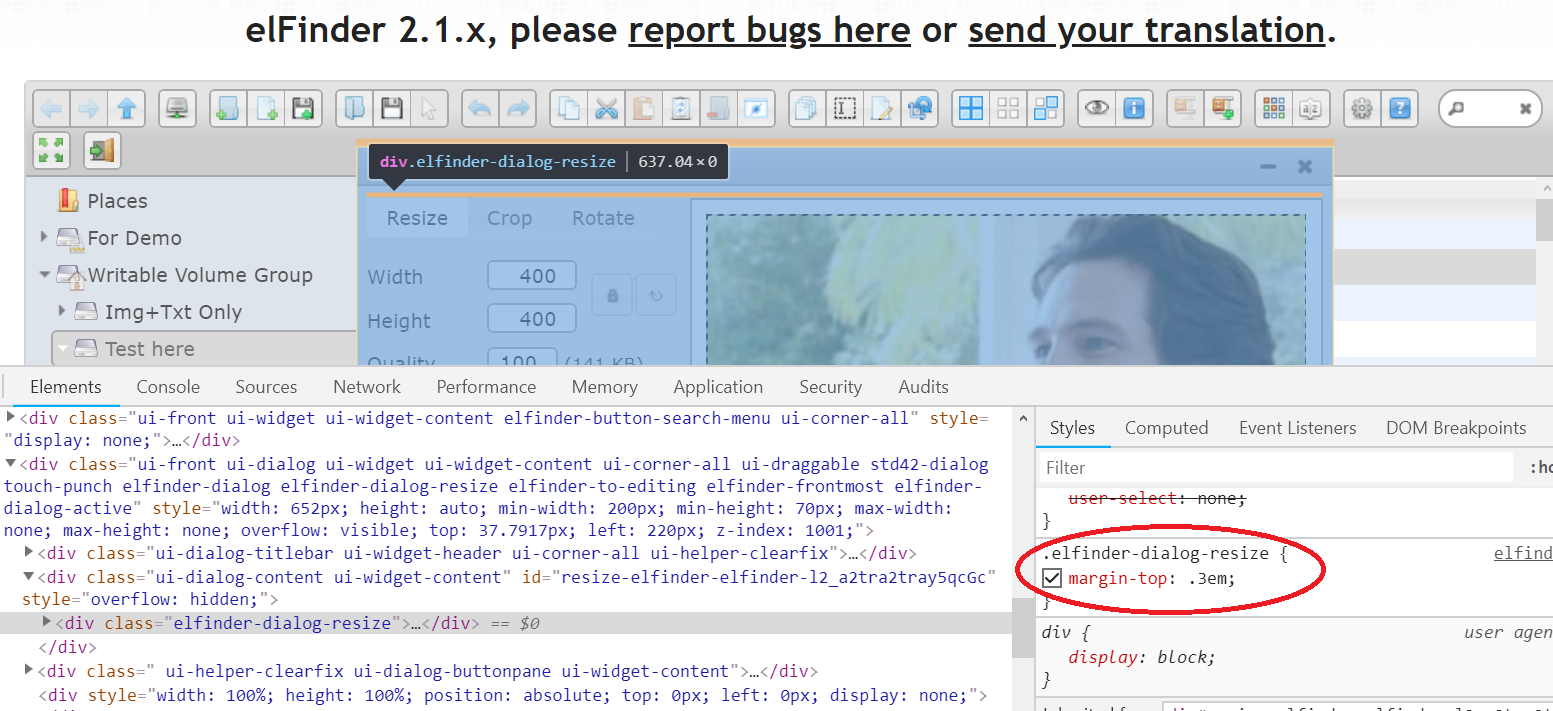Open the Console tab in DevTools
Screen dimensions: 1553x711
click(167, 387)
